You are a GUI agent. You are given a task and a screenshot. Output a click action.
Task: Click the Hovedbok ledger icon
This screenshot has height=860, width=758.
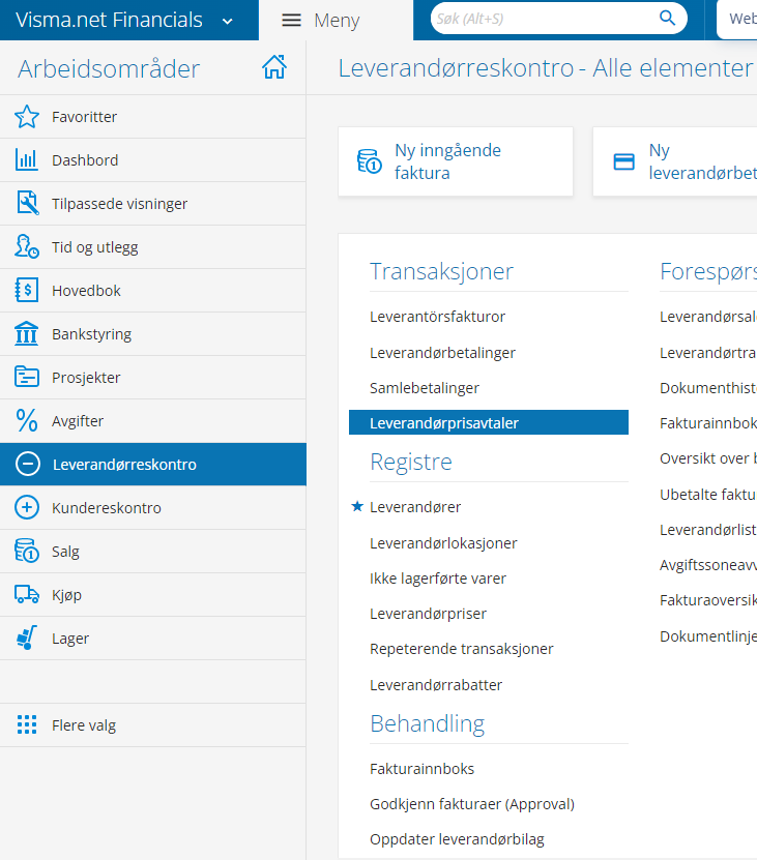27,291
